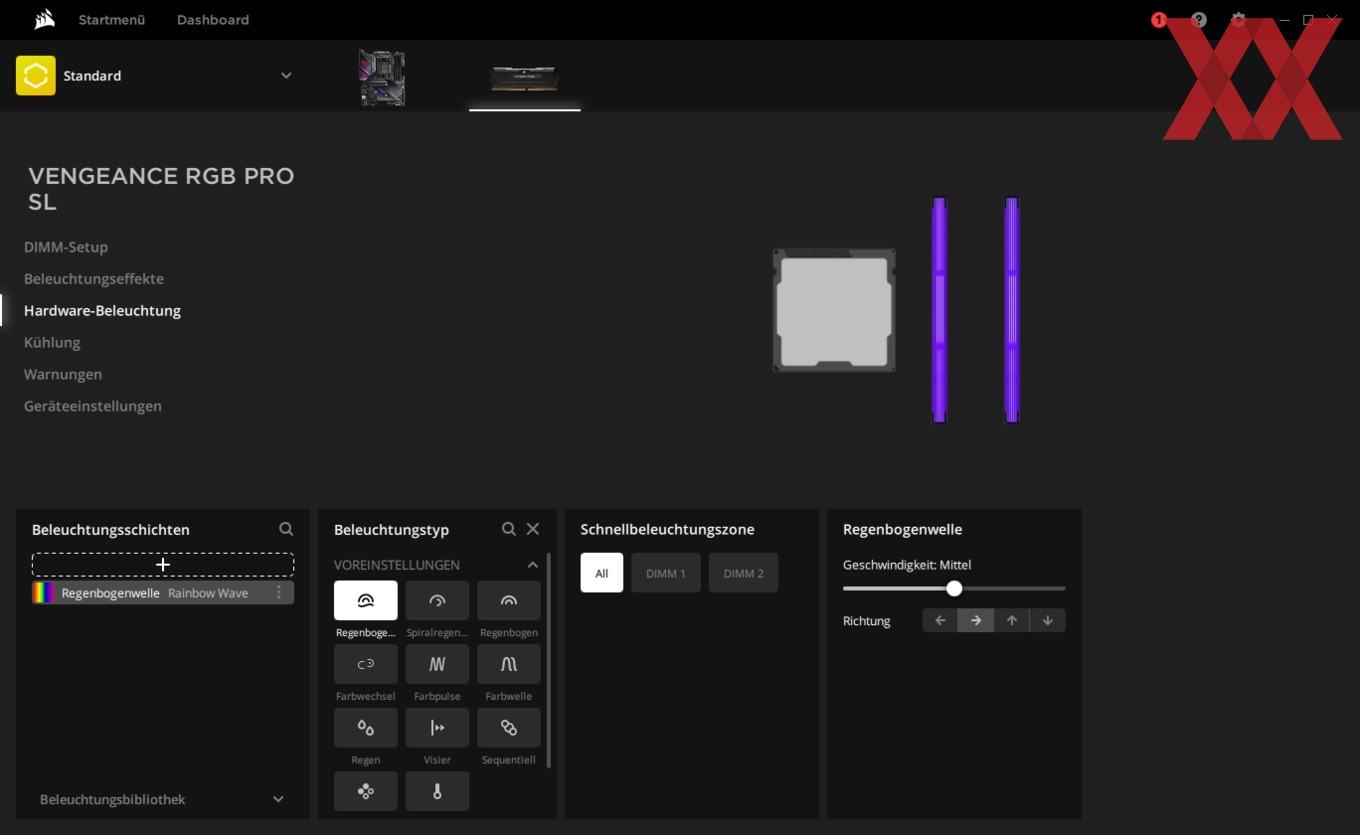This screenshot has width=1360, height=835.
Task: Open the Dashboard tab
Action: pyautogui.click(x=213, y=20)
